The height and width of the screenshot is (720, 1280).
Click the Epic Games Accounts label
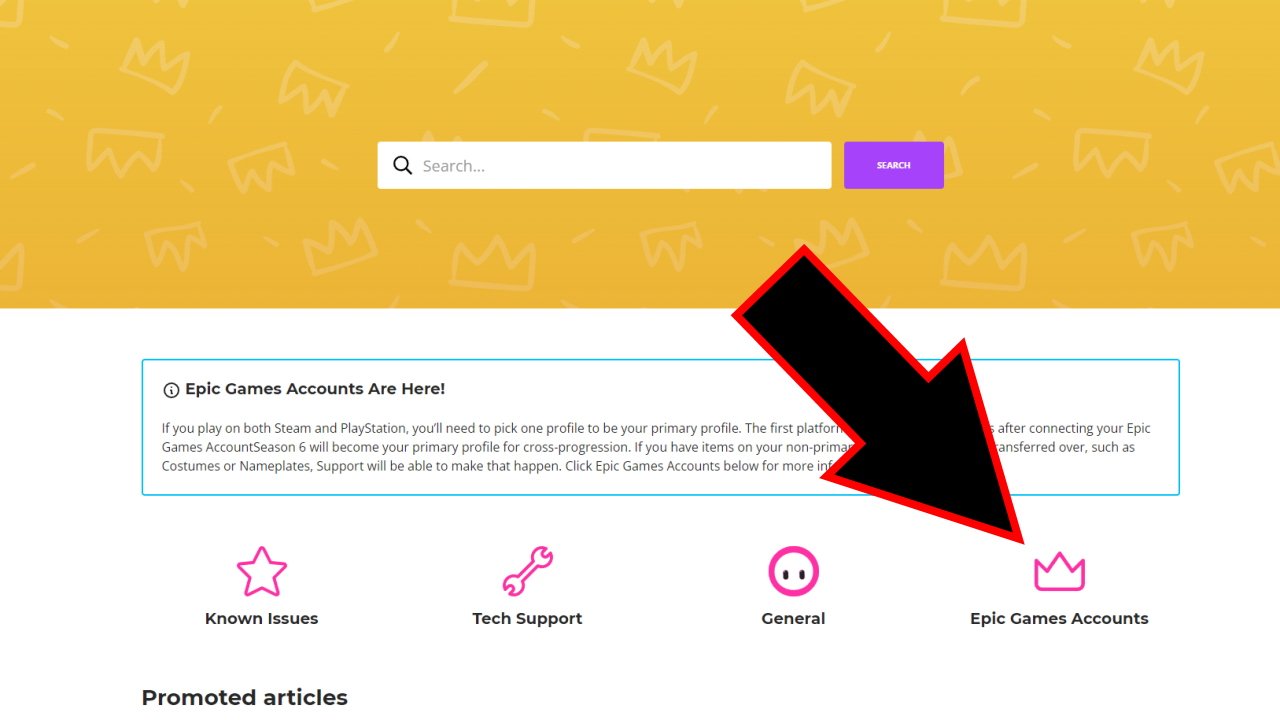1059,618
